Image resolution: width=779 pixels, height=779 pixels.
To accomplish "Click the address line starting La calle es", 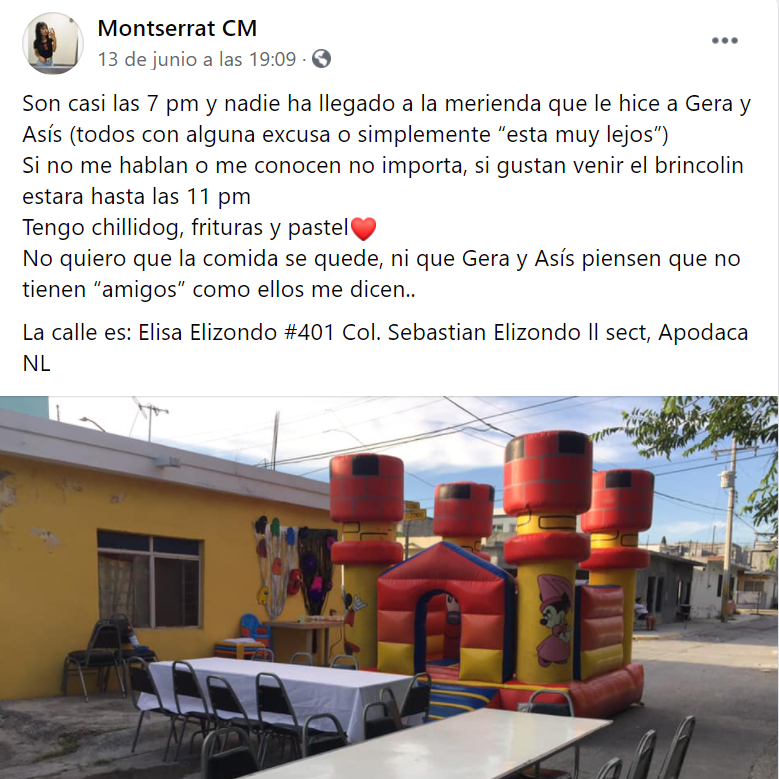I will pos(385,348).
